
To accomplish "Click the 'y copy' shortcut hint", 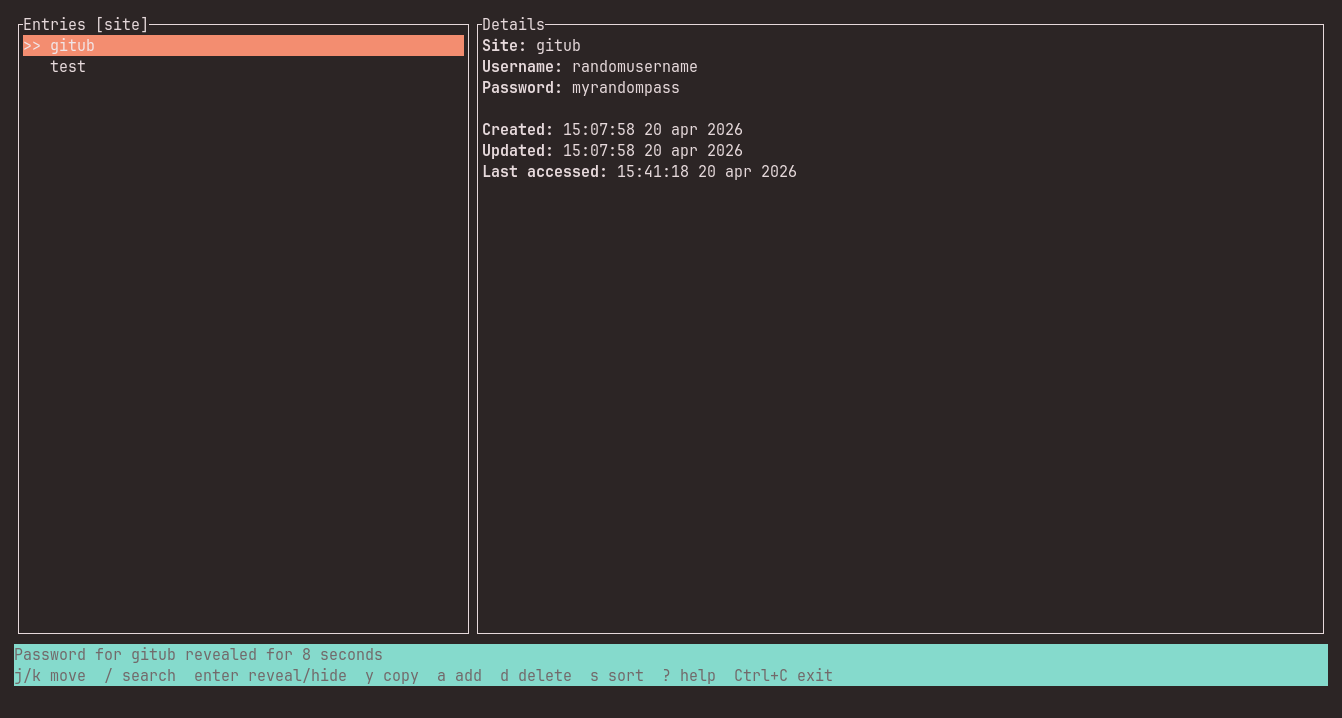I will coord(392,676).
